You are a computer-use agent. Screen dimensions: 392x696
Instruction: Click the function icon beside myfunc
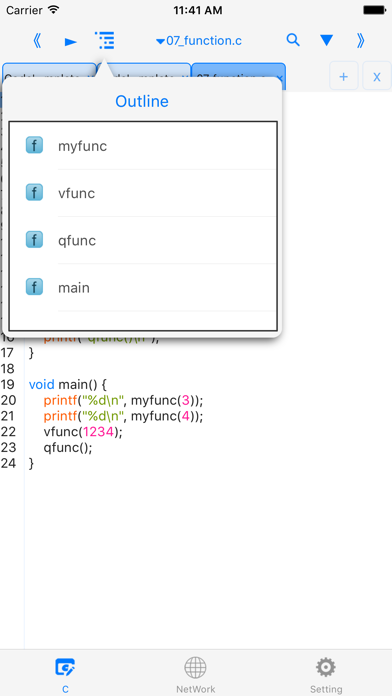pyautogui.click(x=34, y=145)
